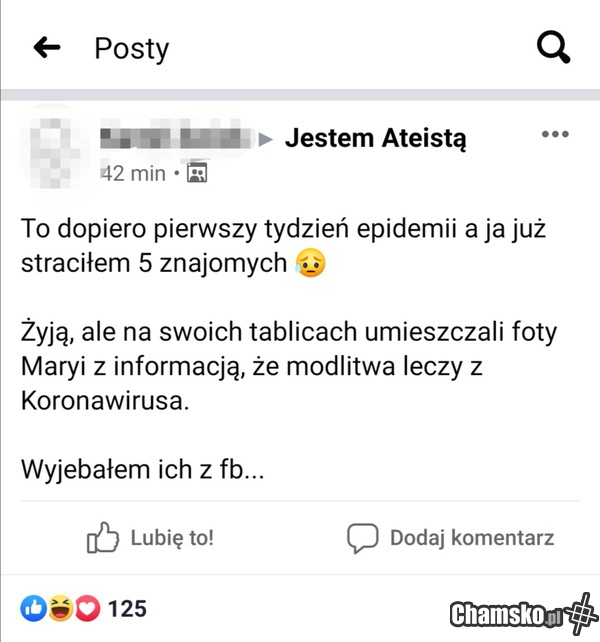Select Dodaj komentarz to add comment
600x642 pixels.
[472, 538]
